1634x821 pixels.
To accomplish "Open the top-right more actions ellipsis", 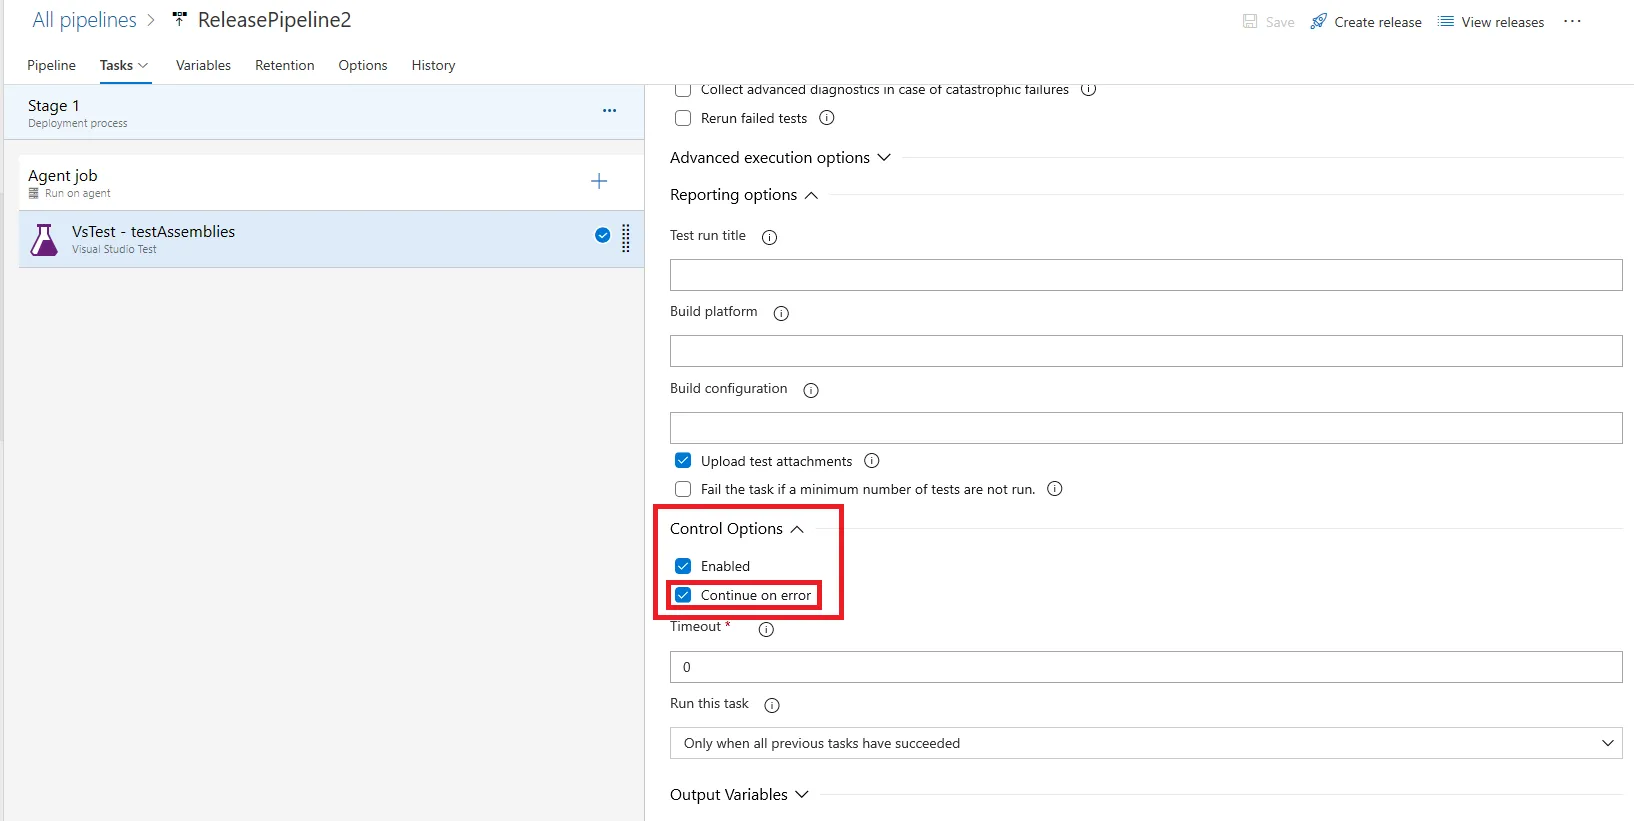I will coord(1572,21).
